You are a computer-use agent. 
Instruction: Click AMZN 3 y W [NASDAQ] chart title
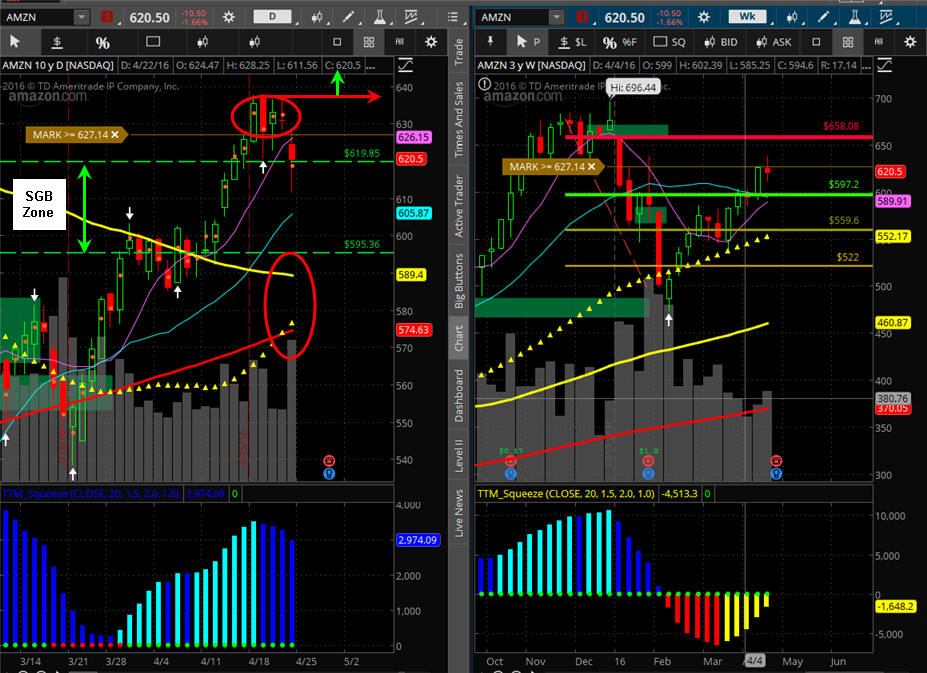[x=531, y=65]
